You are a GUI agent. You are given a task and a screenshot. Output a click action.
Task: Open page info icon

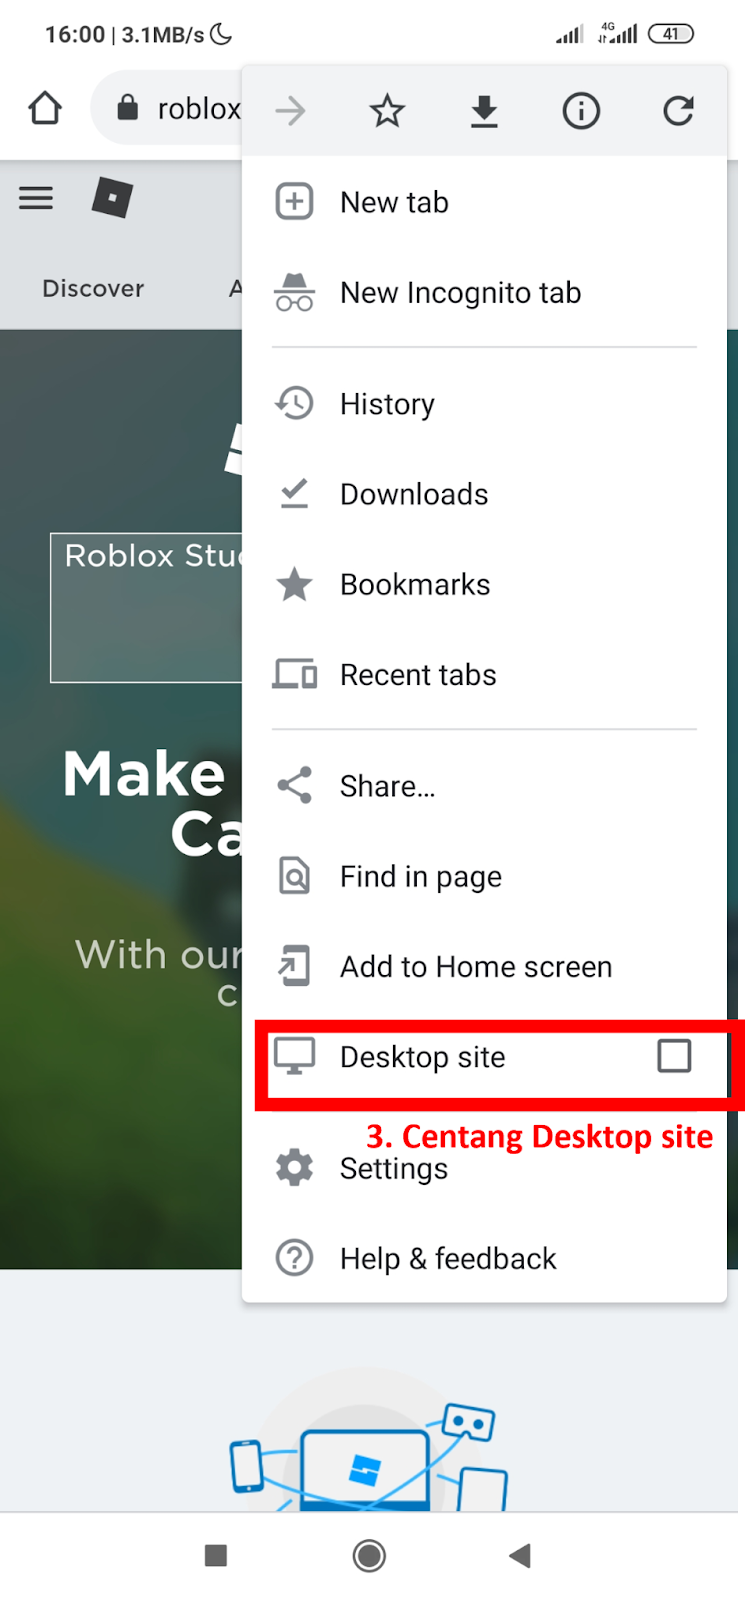(x=581, y=111)
